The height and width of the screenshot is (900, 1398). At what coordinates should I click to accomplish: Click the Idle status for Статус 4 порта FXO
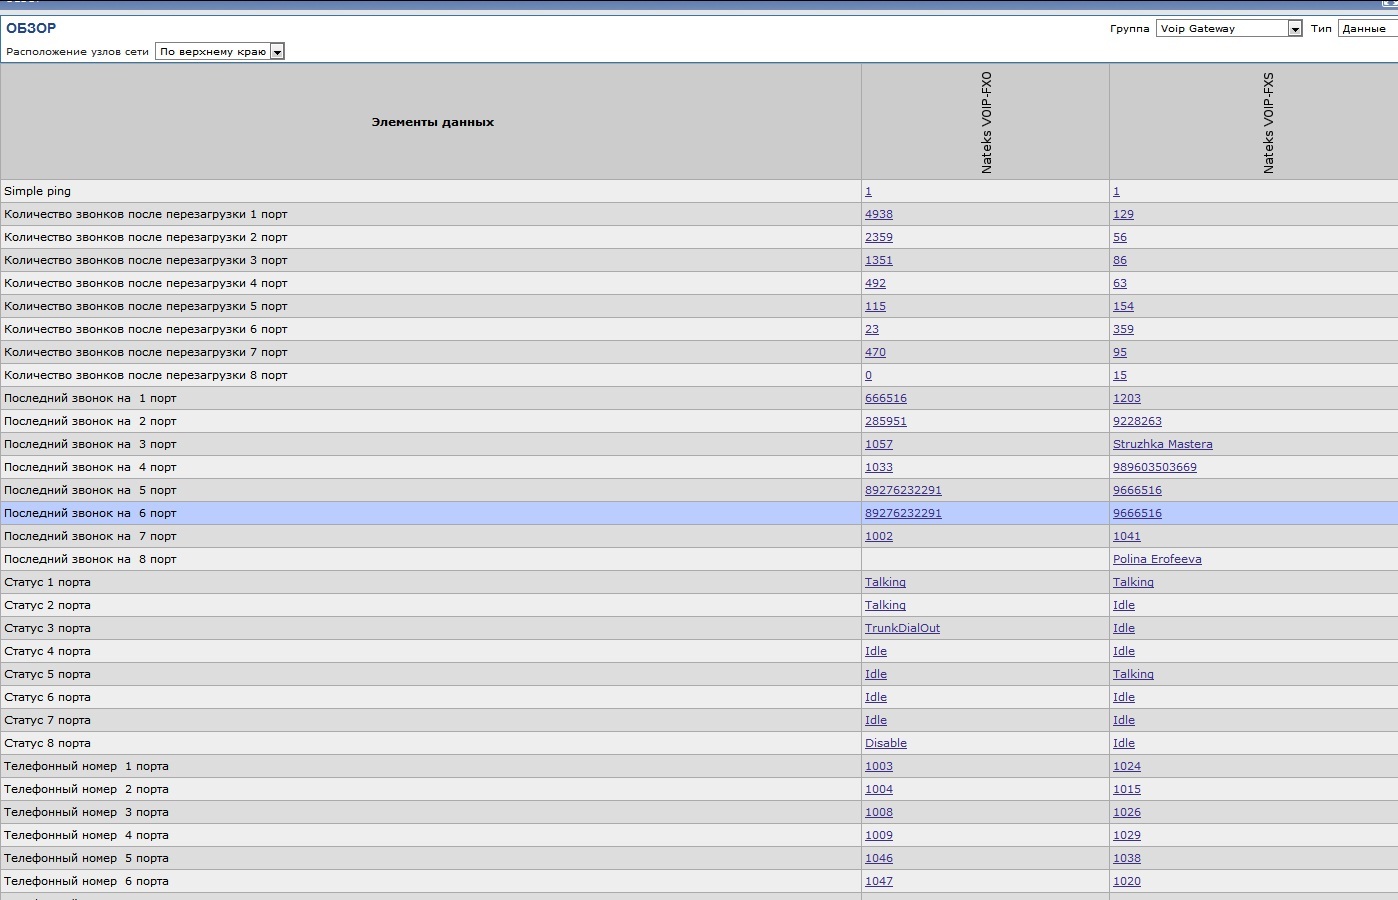[876, 651]
